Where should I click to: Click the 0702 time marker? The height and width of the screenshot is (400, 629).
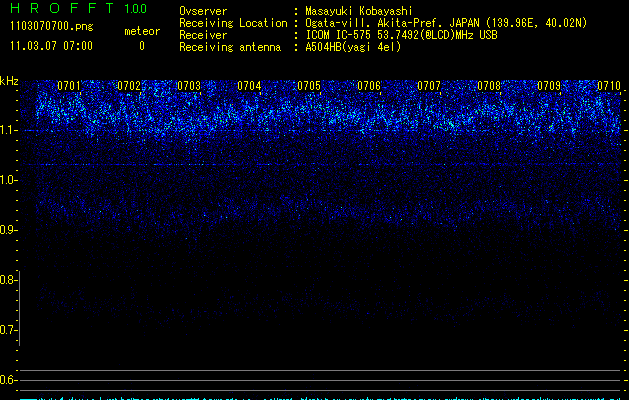129,85
